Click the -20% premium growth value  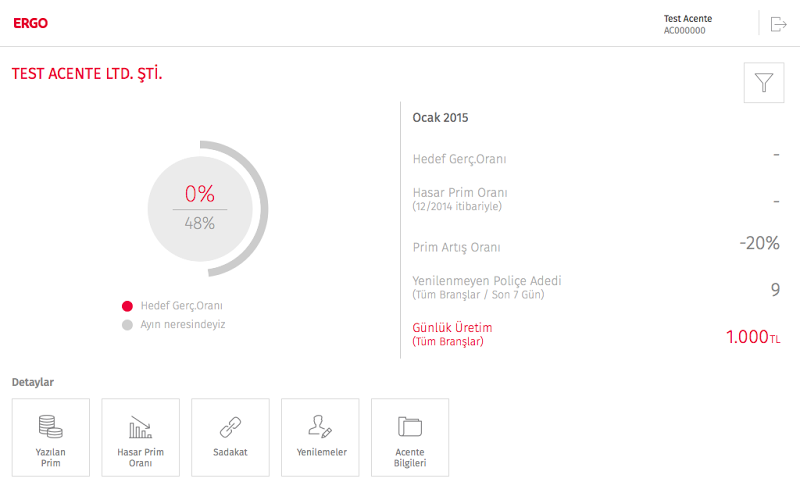[x=759, y=243]
